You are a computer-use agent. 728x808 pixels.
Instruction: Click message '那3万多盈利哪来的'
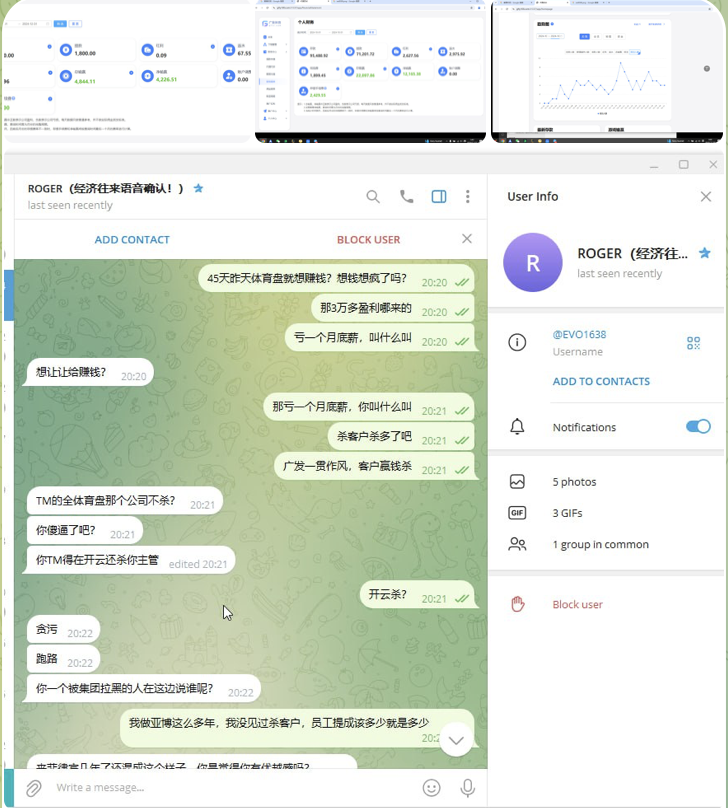tap(393, 308)
